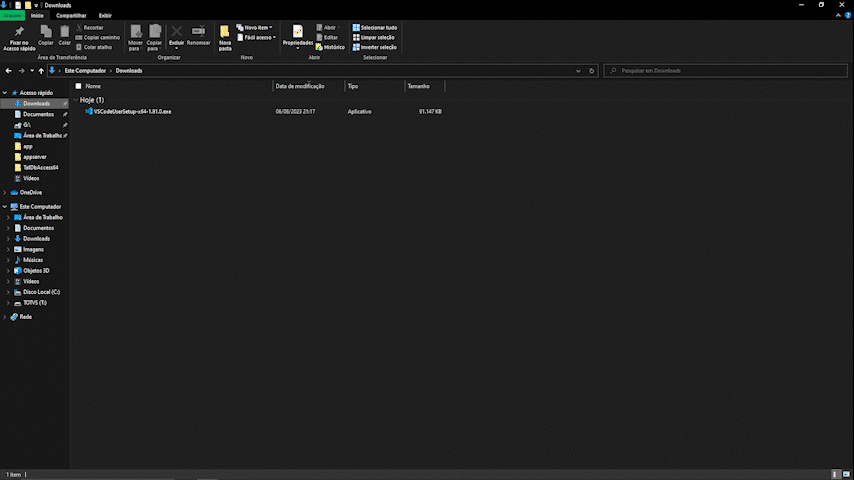
Task: Collapse the Este Computador tree node
Action: click(5, 207)
